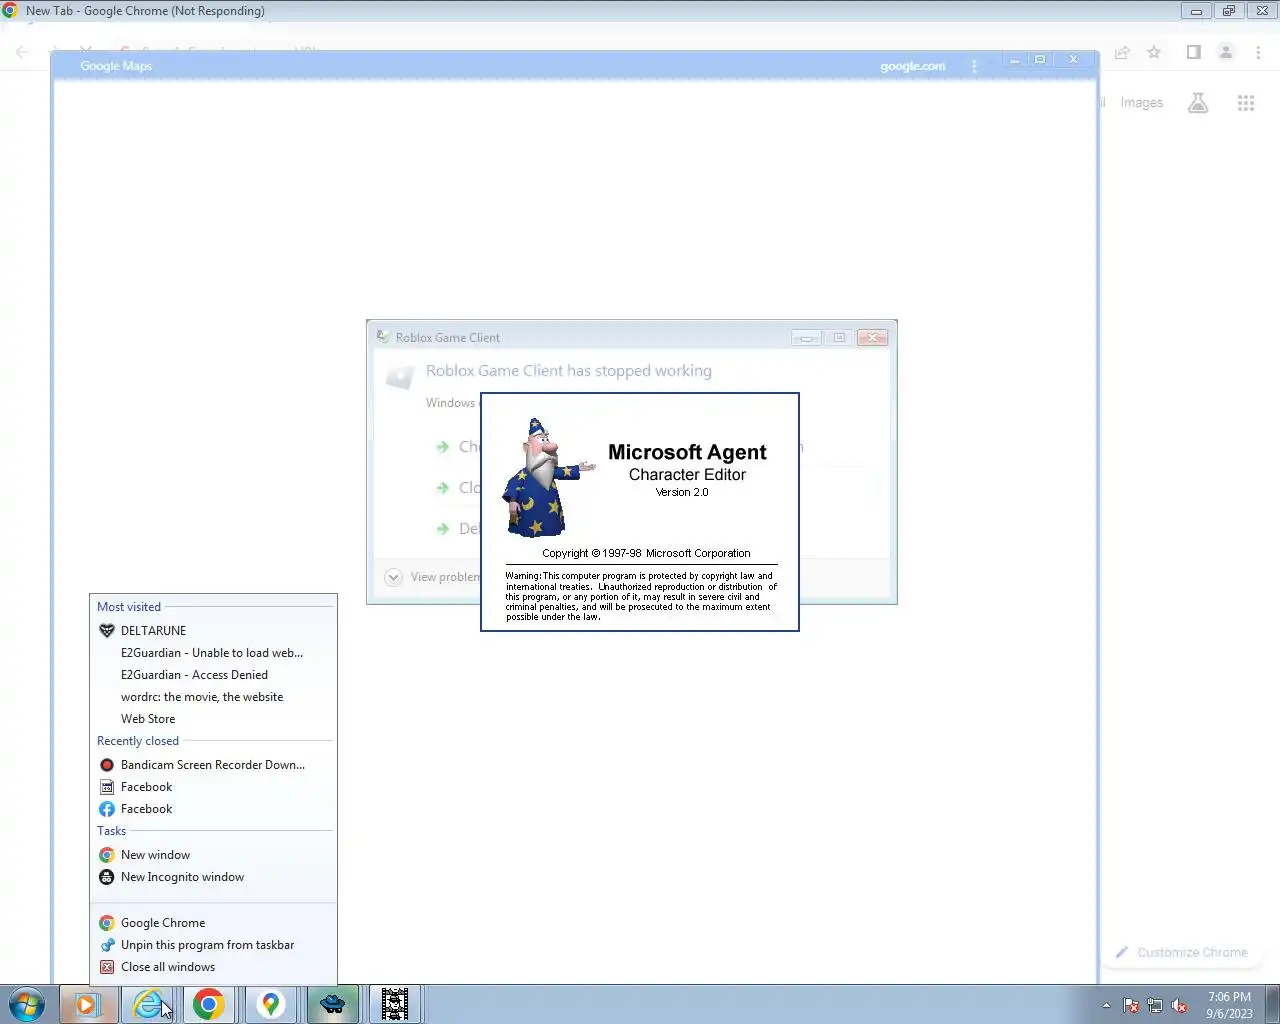
Task: Launch Internet Explorer from the taskbar
Action: tap(148, 1004)
